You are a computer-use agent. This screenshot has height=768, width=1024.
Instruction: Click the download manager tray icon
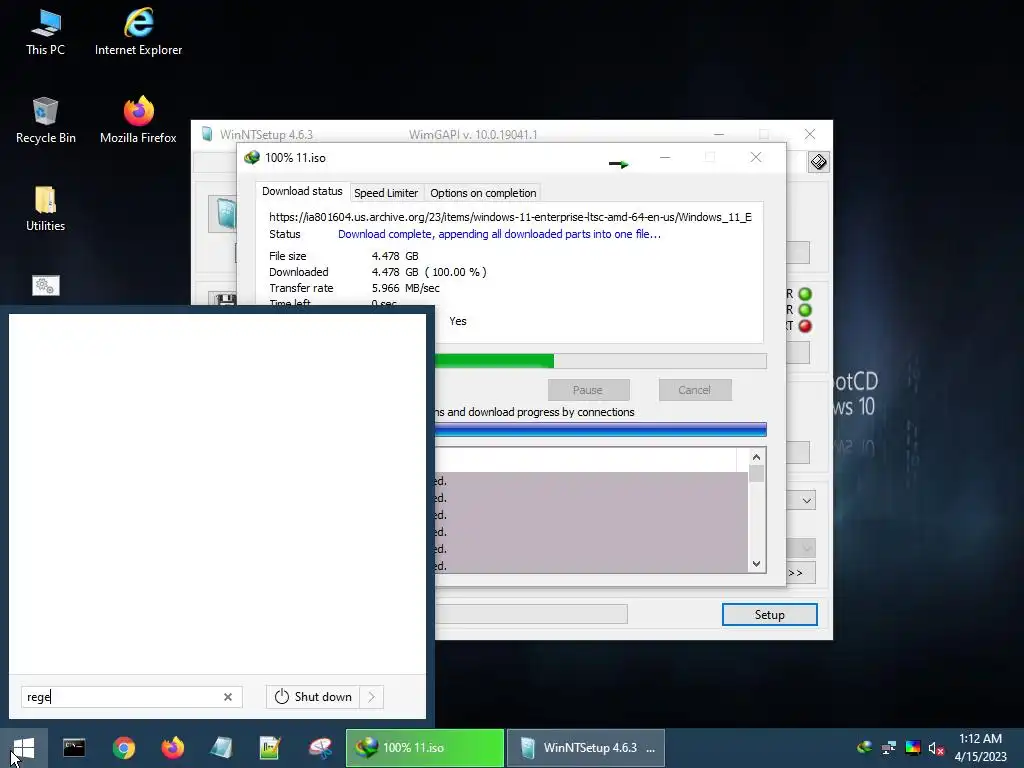click(x=865, y=748)
